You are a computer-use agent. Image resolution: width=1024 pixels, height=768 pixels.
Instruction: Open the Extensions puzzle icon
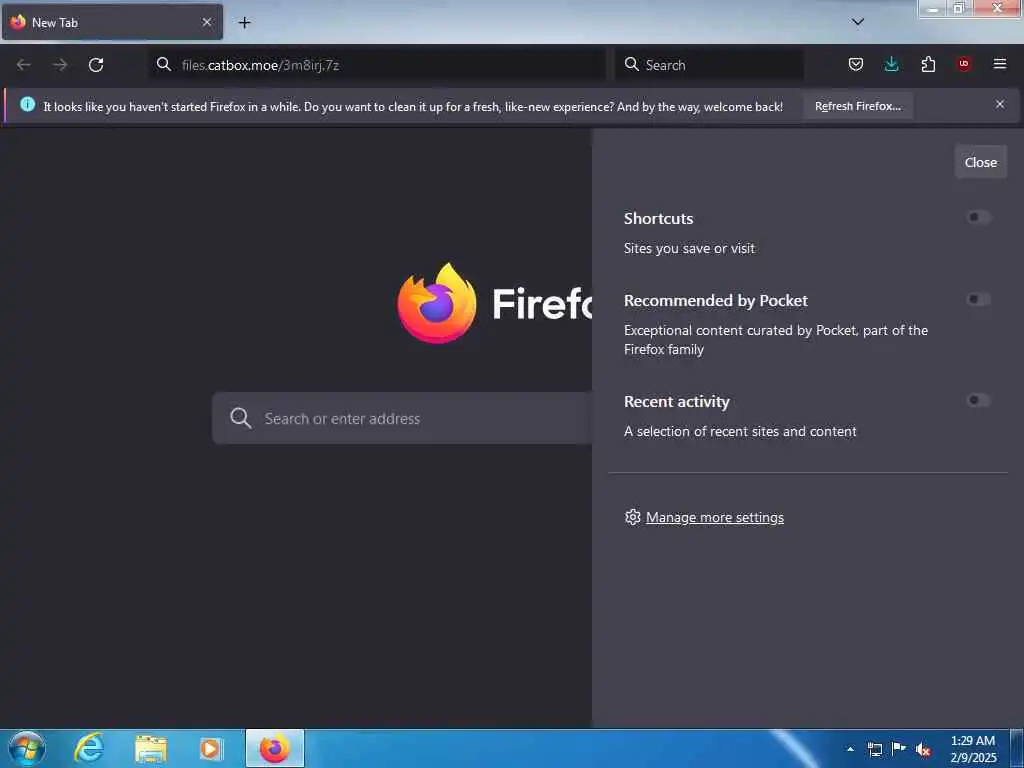(928, 64)
